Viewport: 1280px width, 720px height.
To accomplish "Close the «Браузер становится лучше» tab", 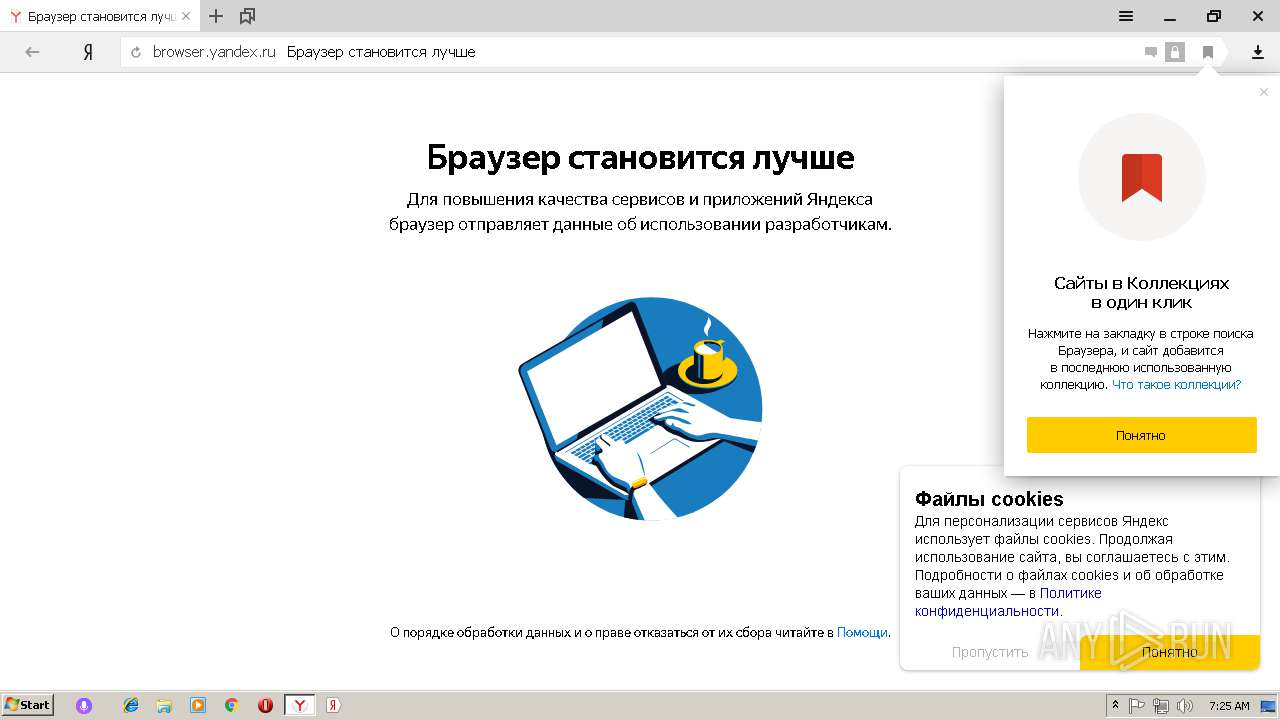I will click(186, 17).
